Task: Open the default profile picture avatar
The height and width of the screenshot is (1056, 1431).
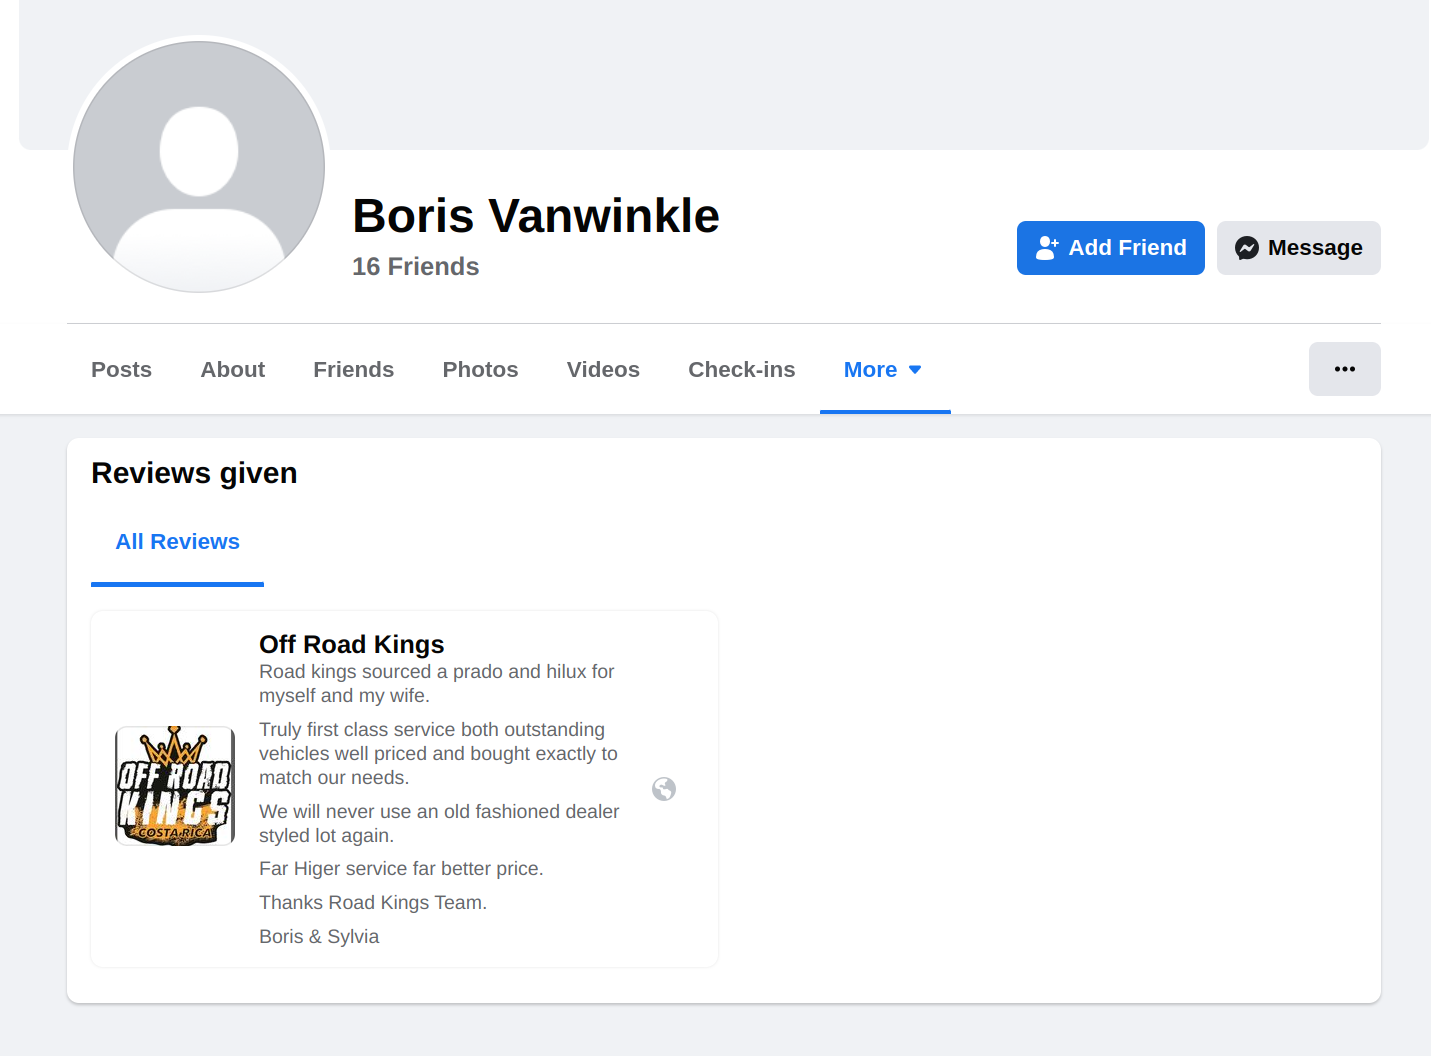Action: pos(199,167)
